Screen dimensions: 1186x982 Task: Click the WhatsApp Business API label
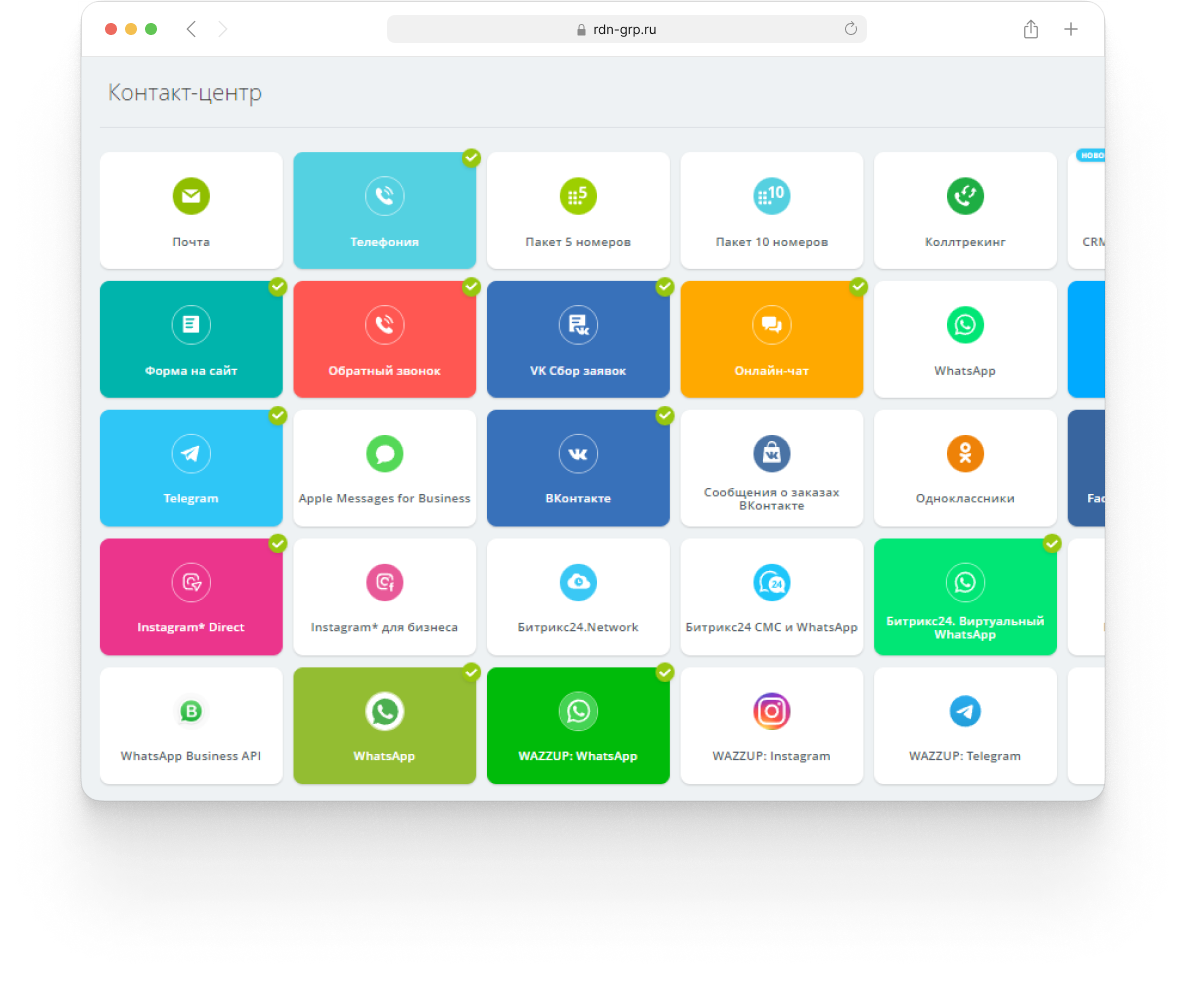click(x=191, y=756)
